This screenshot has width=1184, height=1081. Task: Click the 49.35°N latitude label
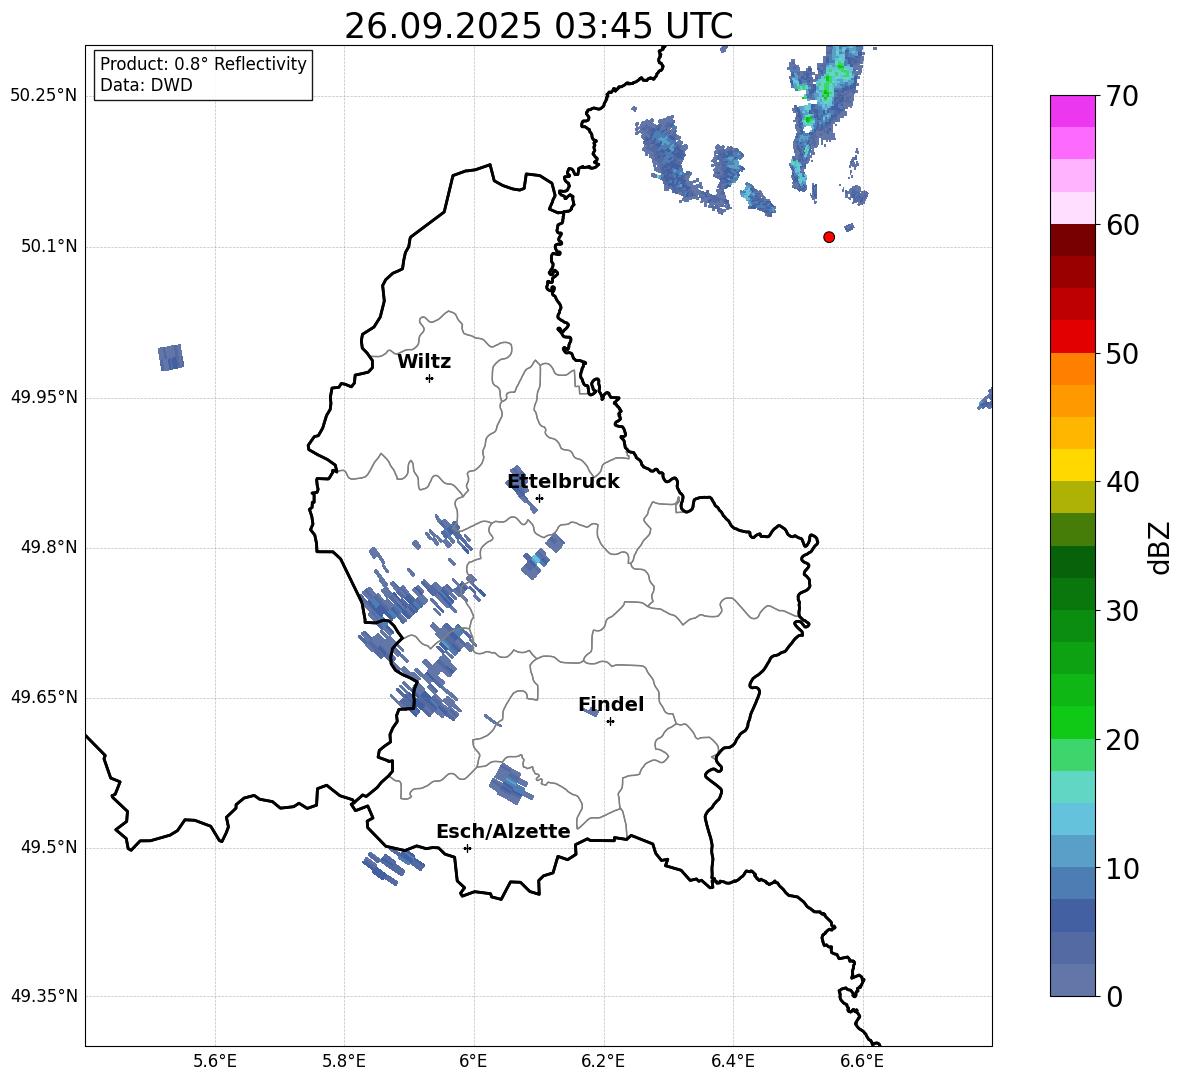[44, 996]
